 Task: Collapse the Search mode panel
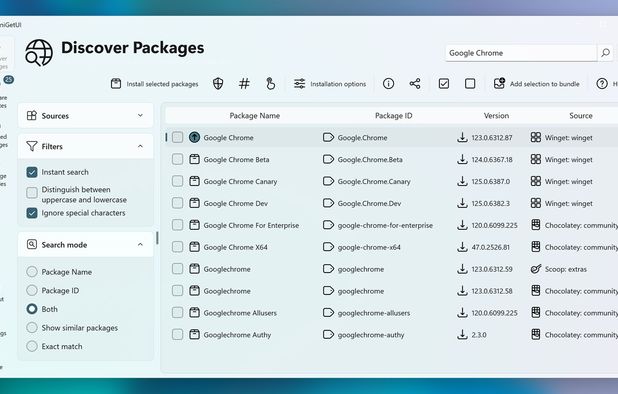86,245
